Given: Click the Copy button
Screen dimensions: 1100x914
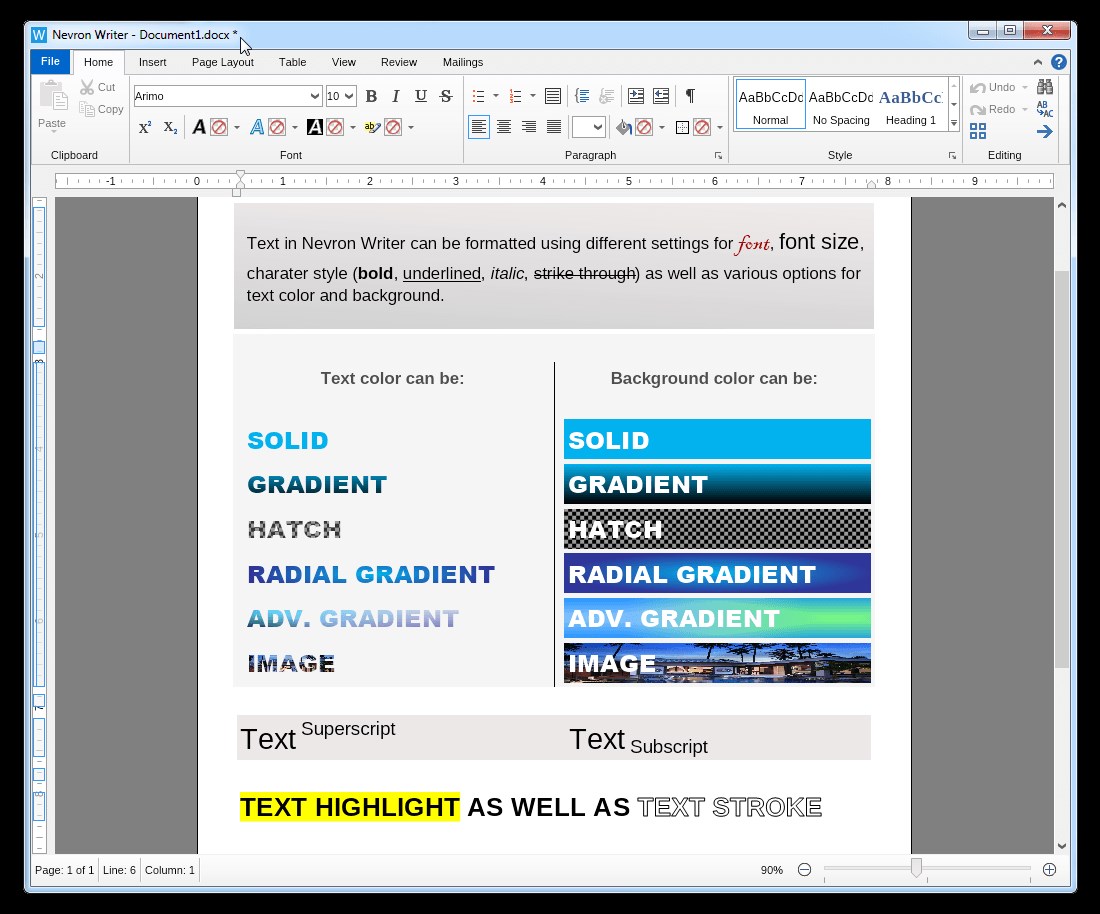Looking at the screenshot, I should click(x=101, y=109).
